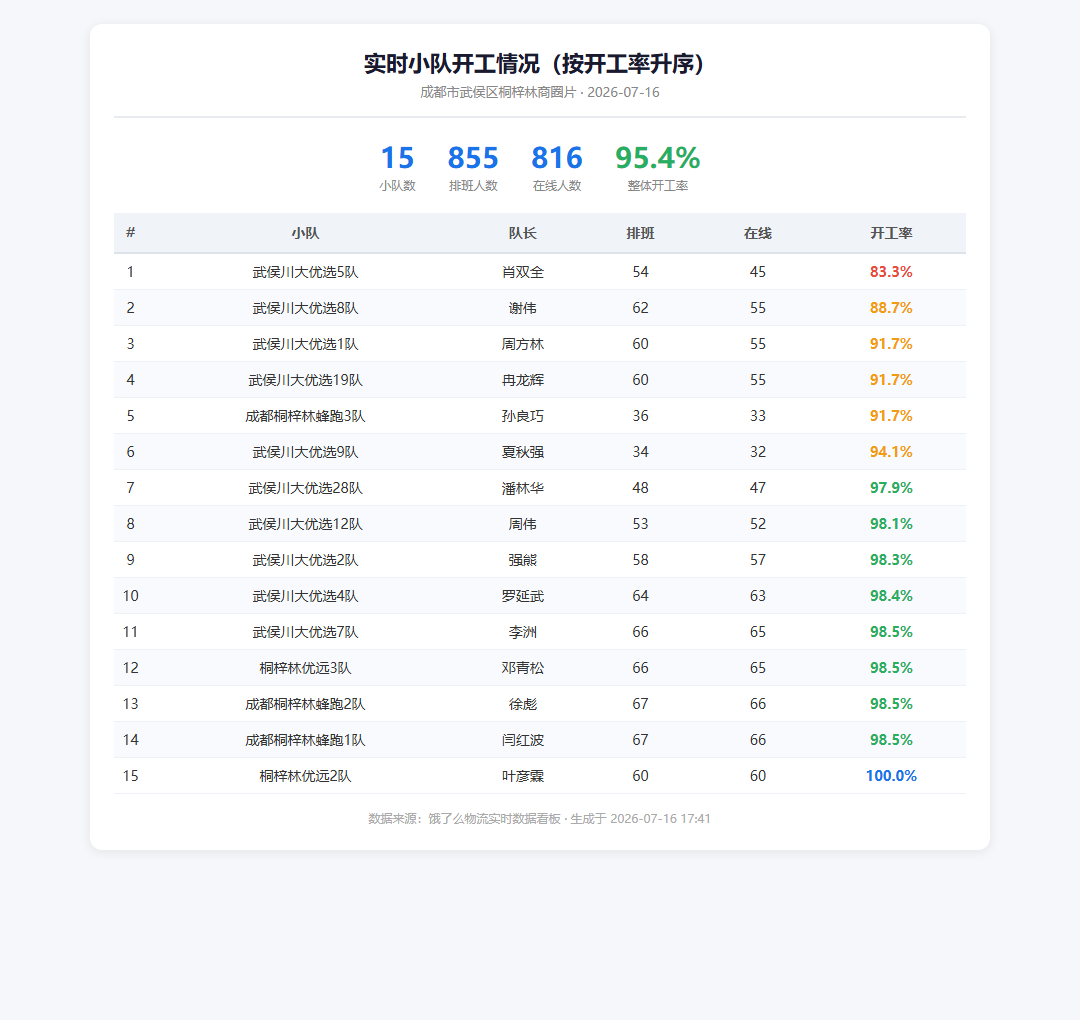The image size is (1080, 1020).
Task: Click the green rate 97.9%
Action: [x=891, y=488]
